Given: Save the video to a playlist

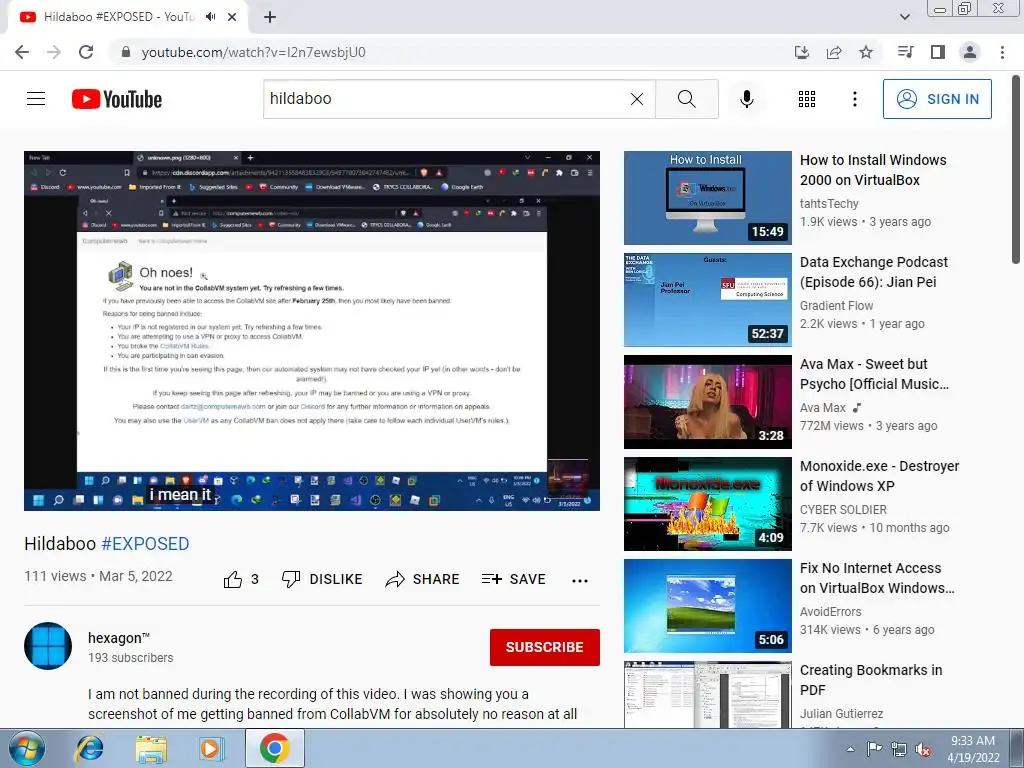Looking at the screenshot, I should (513, 579).
